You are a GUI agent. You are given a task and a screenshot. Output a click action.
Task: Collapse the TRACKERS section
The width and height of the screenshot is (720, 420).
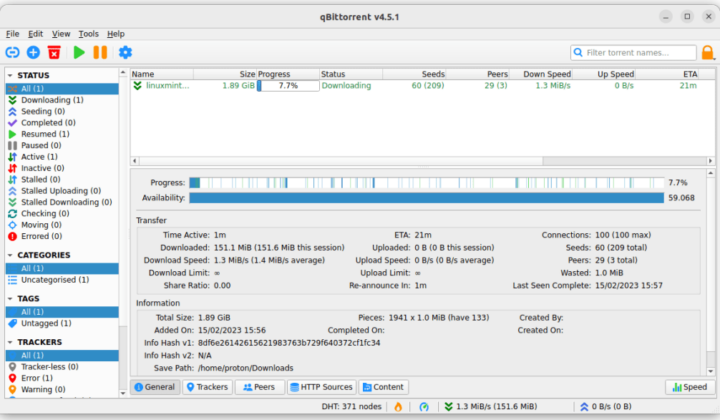pyautogui.click(x=10, y=342)
